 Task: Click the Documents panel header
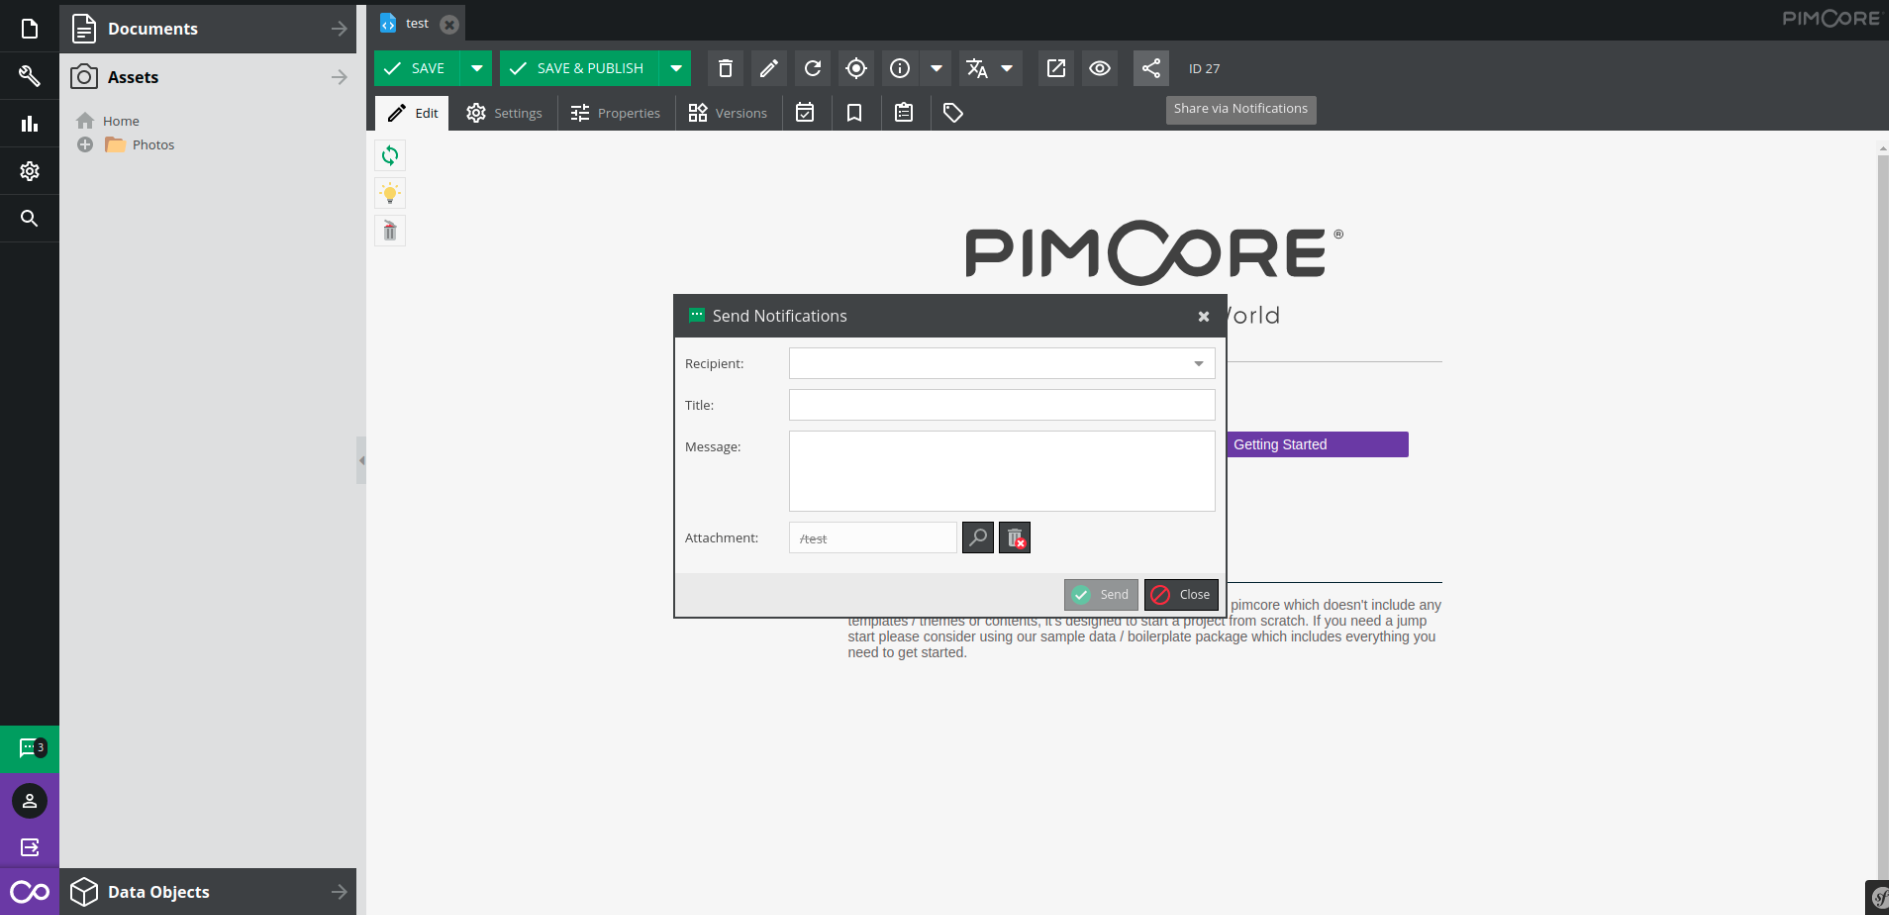[208, 29]
